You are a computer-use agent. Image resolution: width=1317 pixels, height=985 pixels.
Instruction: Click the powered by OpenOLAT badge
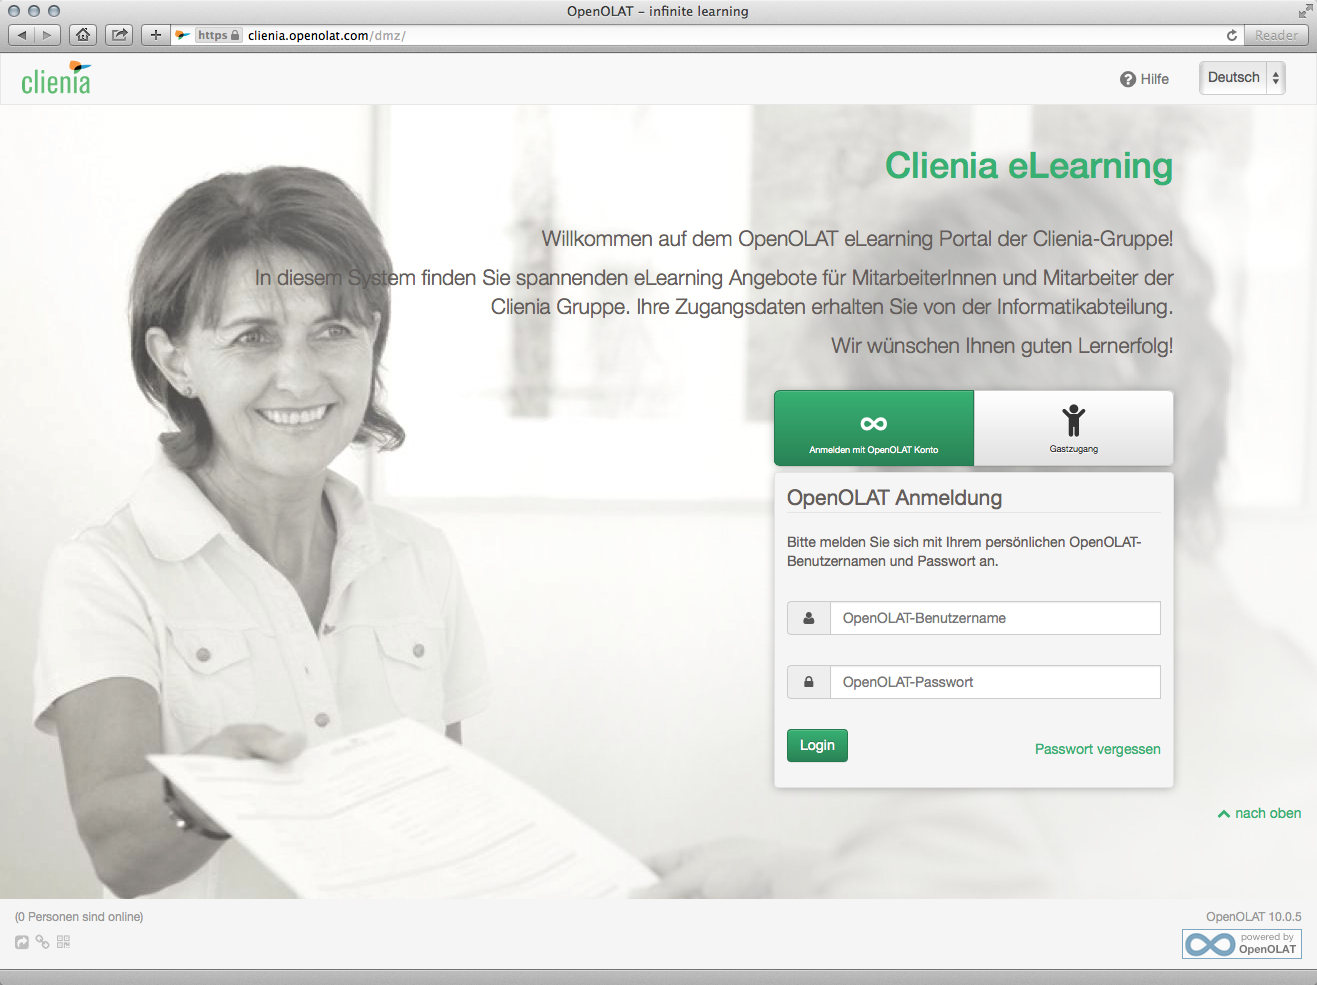click(x=1242, y=944)
